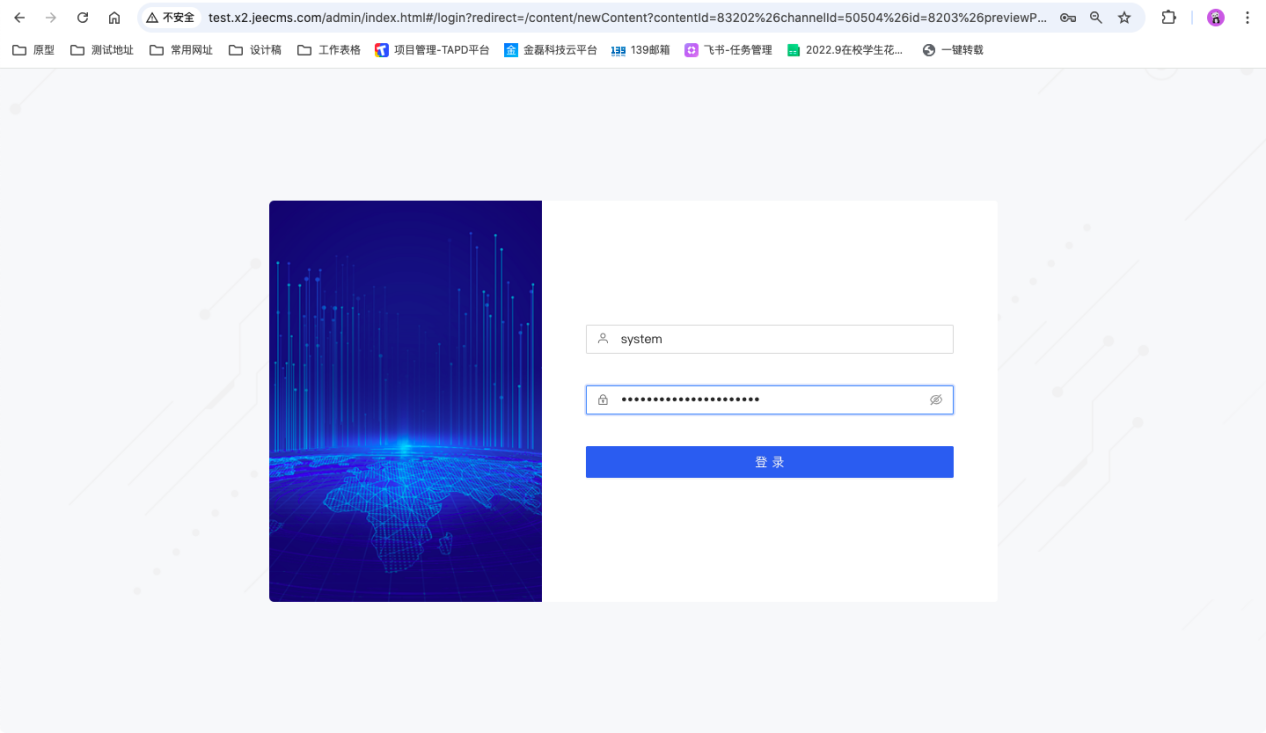Screen dimensions: 1266x733
Task: Open the Chrome three-dot menu
Action: (1247, 18)
